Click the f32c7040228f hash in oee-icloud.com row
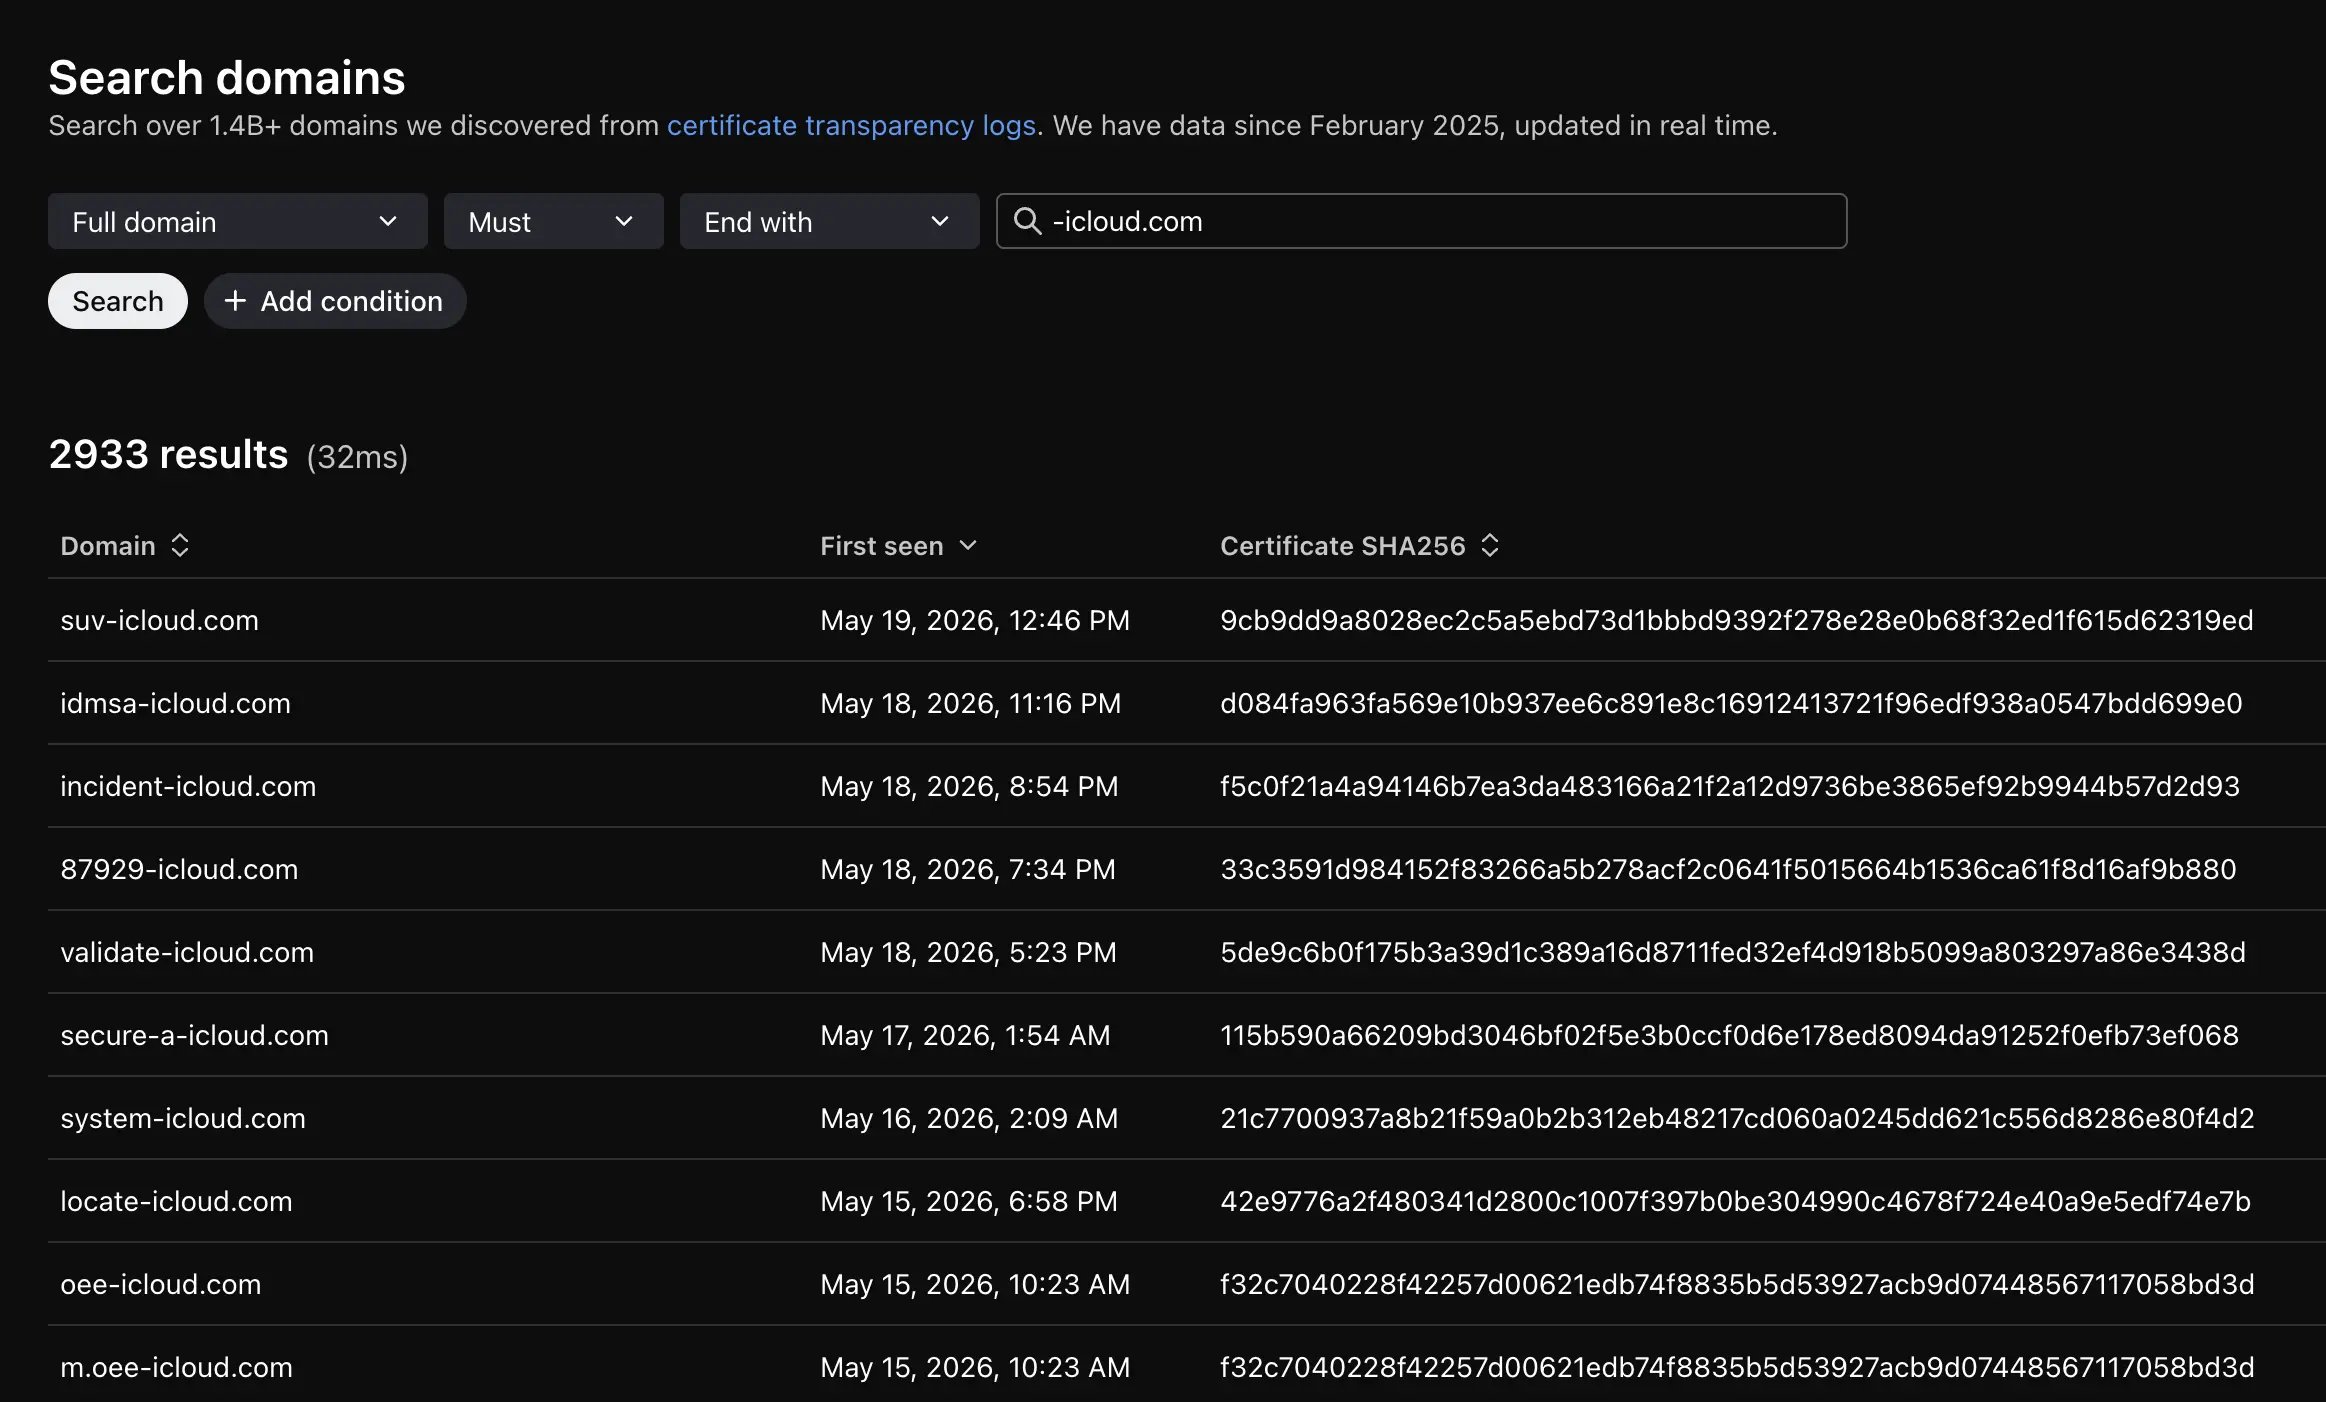 click(x=1738, y=1284)
